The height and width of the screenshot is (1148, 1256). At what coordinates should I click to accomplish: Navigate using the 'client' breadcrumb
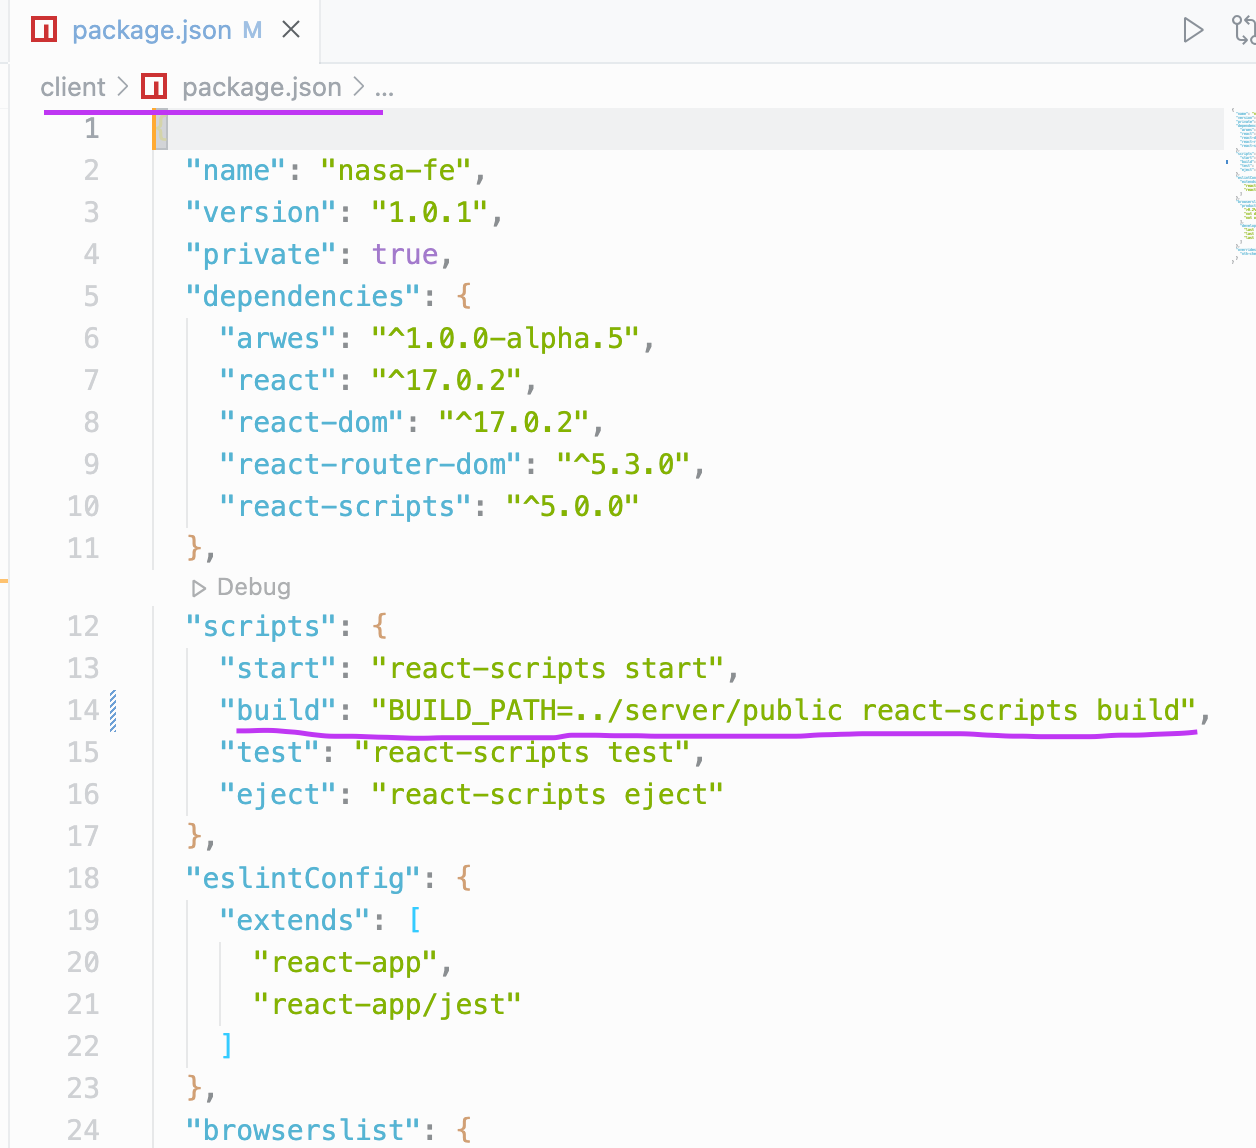pos(72,87)
